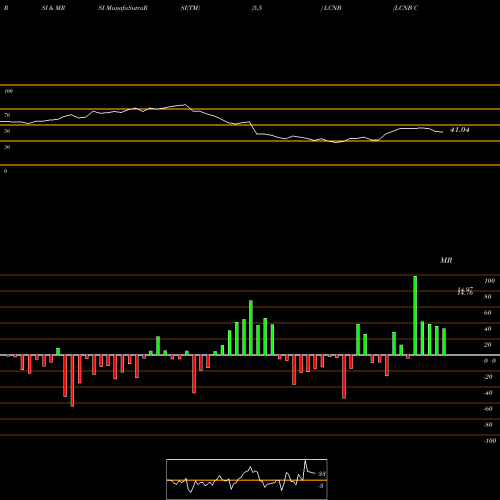Click the RSI axis label 30
The height and width of the screenshot is (500, 500).
(x=7, y=147)
